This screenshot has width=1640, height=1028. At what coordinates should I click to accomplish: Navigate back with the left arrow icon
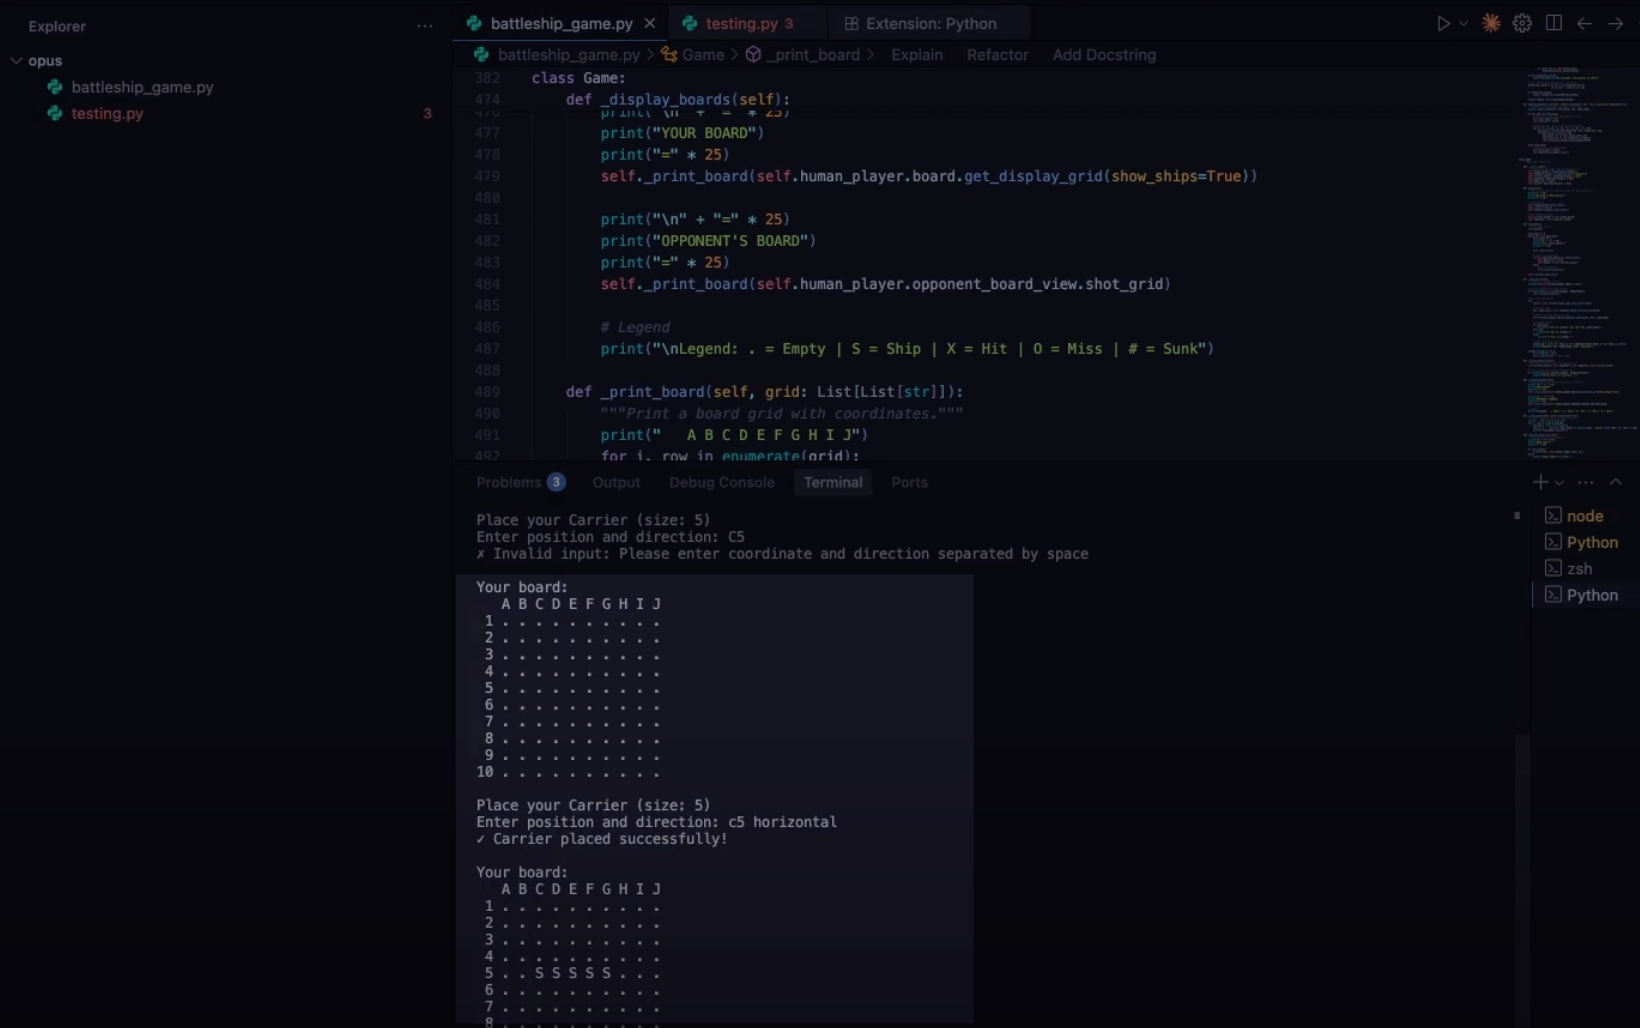pyautogui.click(x=1584, y=23)
